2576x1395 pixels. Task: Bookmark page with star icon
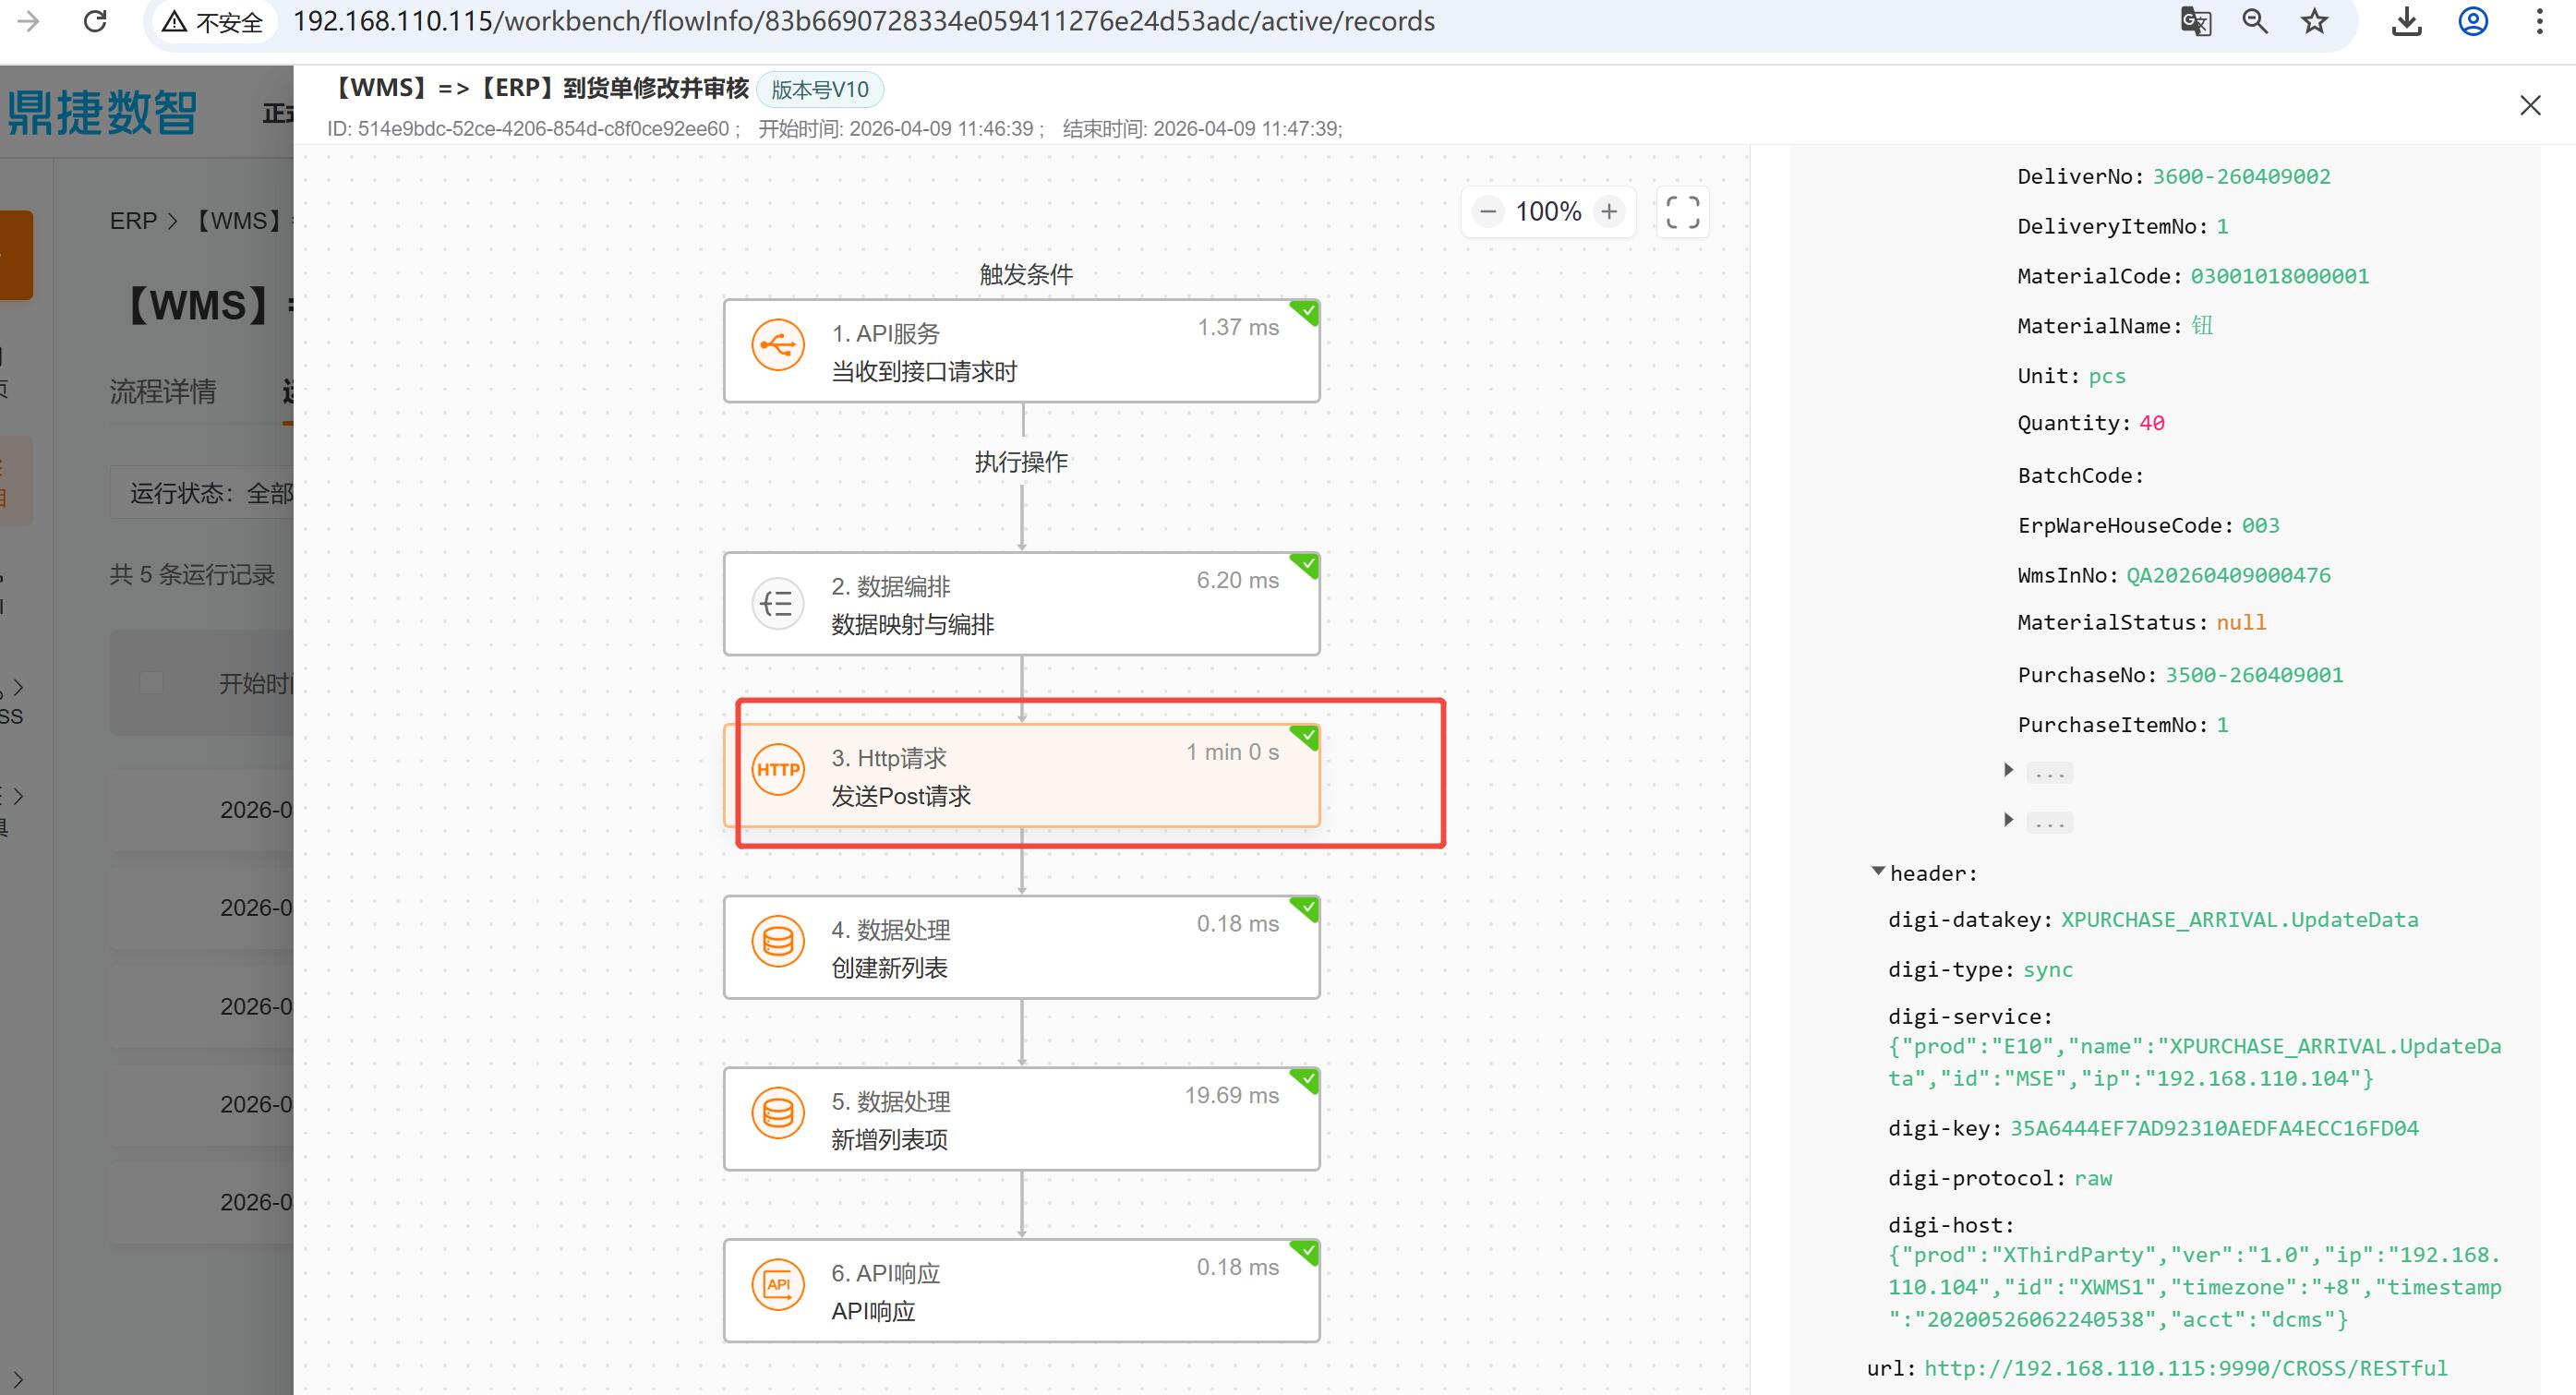2314,21
